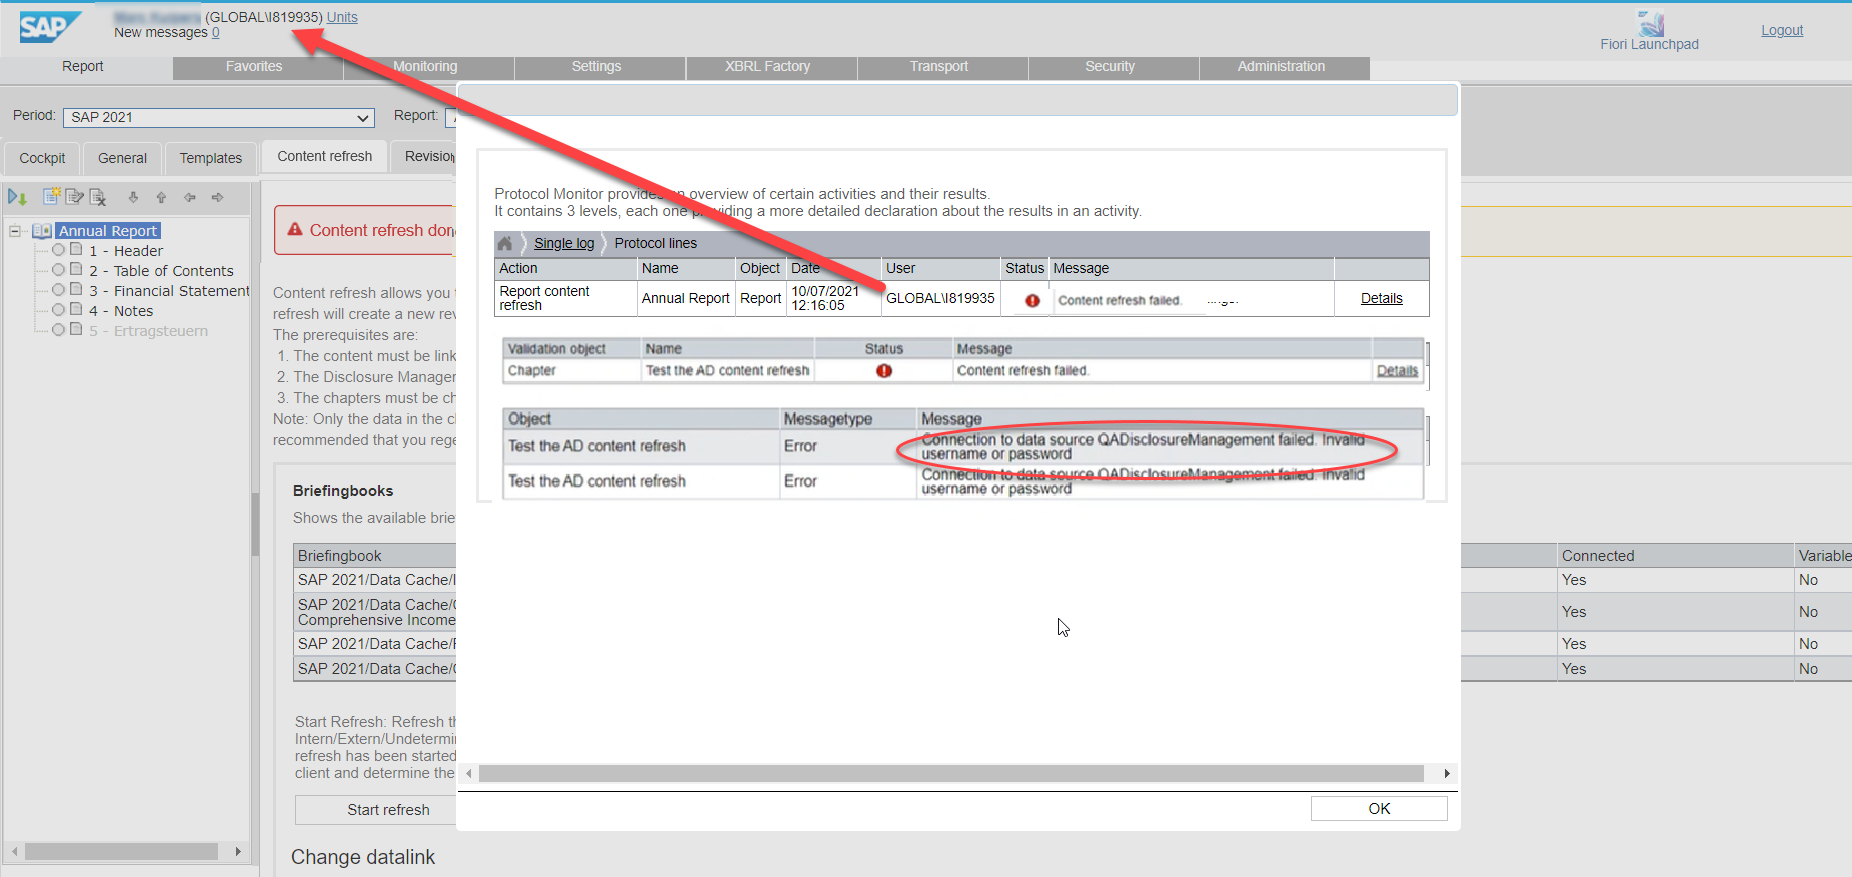Viewport: 1852px width, 877px height.
Task: Click the expand-all tree icon with green arrow
Action: (17, 197)
